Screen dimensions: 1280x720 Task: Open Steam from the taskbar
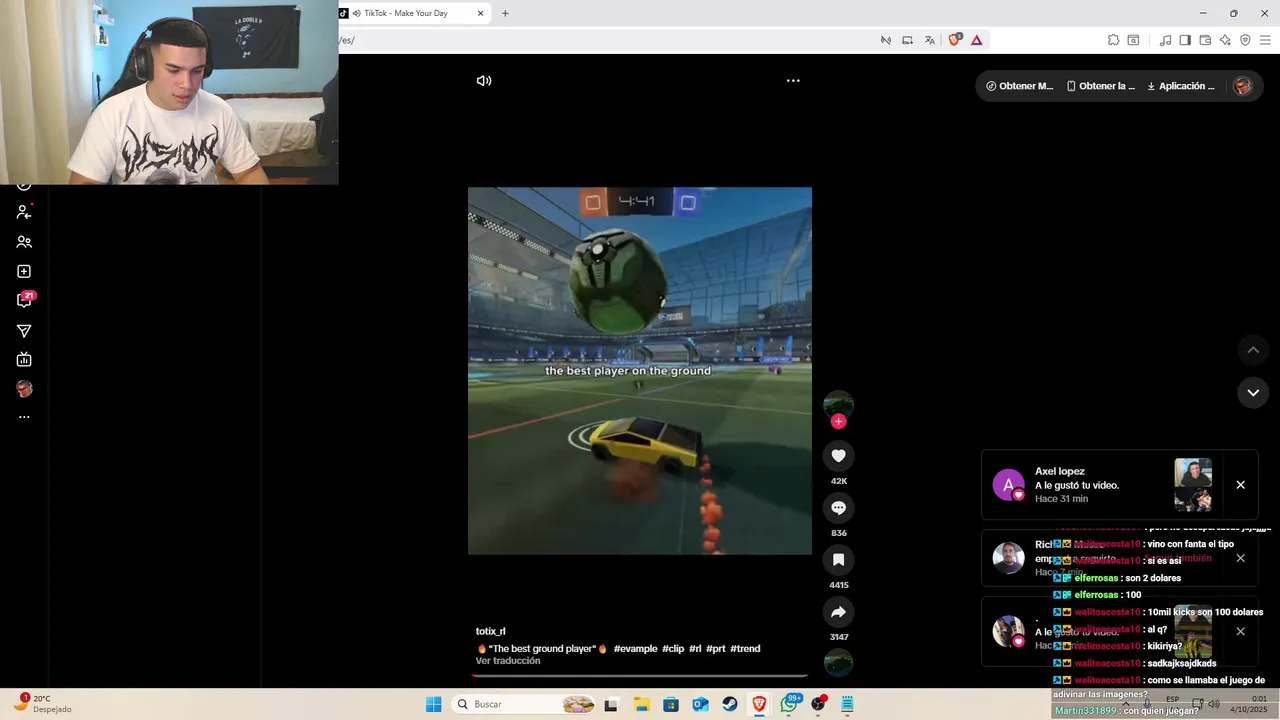pos(730,704)
